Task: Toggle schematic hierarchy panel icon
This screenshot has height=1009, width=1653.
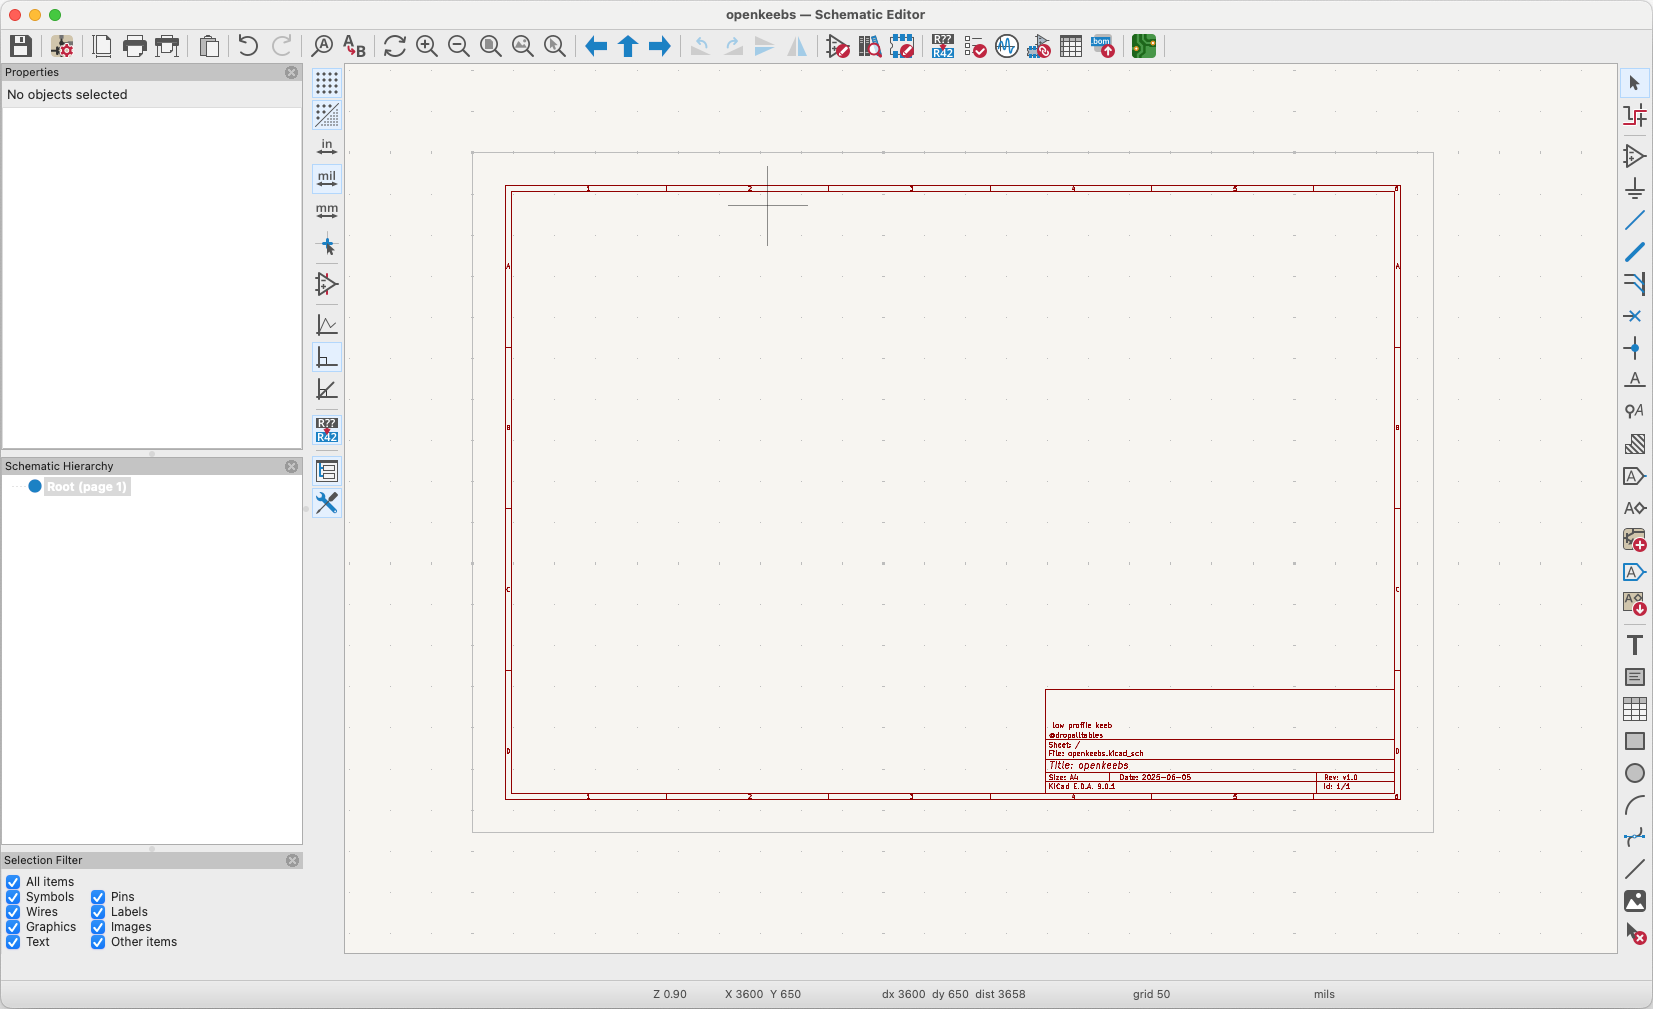Action: pyautogui.click(x=327, y=471)
